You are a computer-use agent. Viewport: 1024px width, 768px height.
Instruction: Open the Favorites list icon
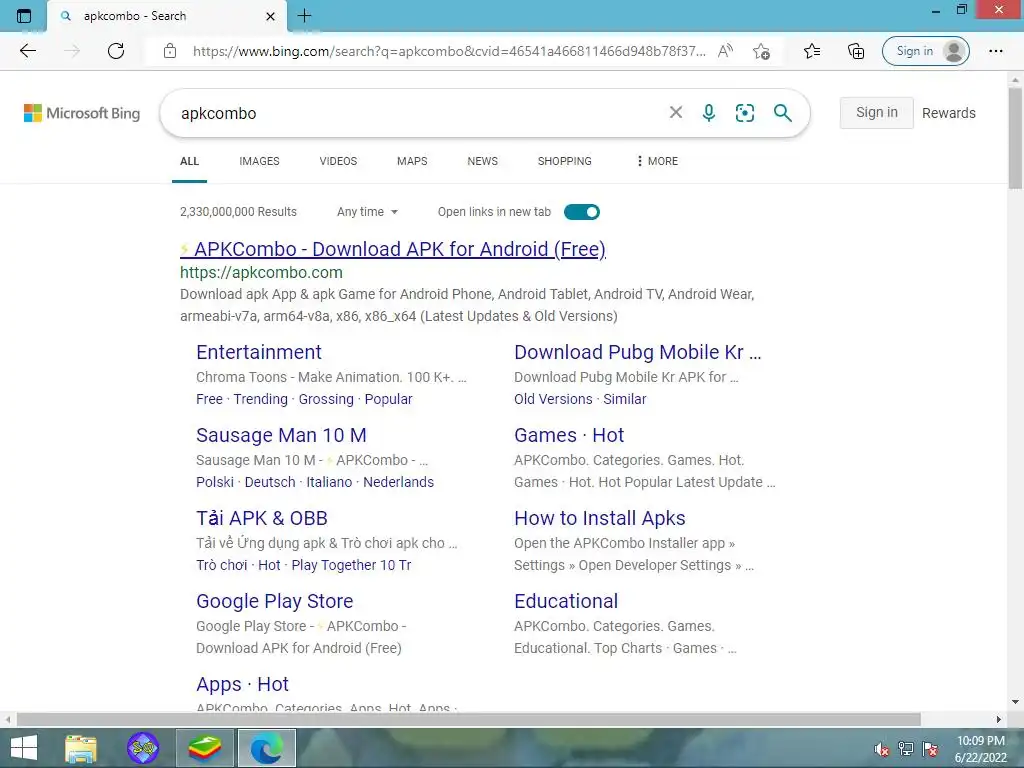click(x=812, y=51)
